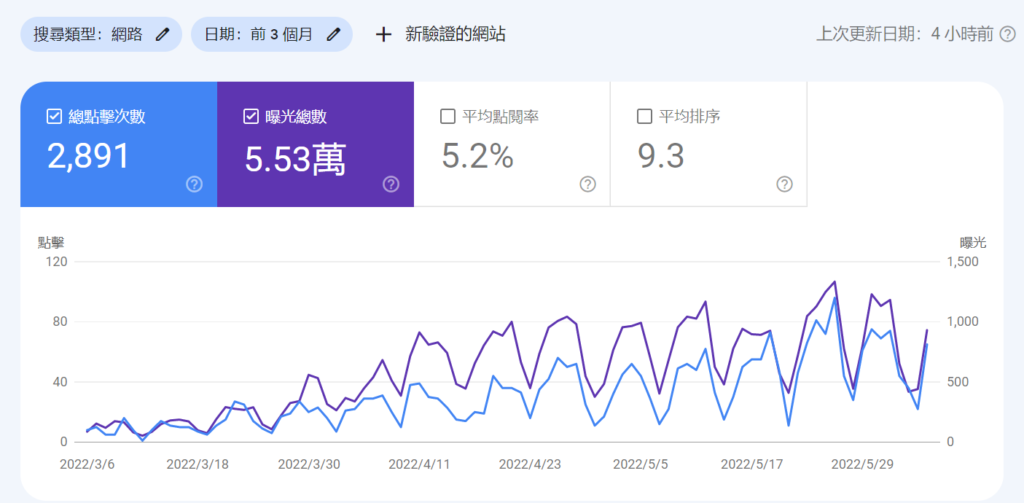Select the 5.2% average CTR value
Screen dimensions: 1024x503
(x=477, y=156)
